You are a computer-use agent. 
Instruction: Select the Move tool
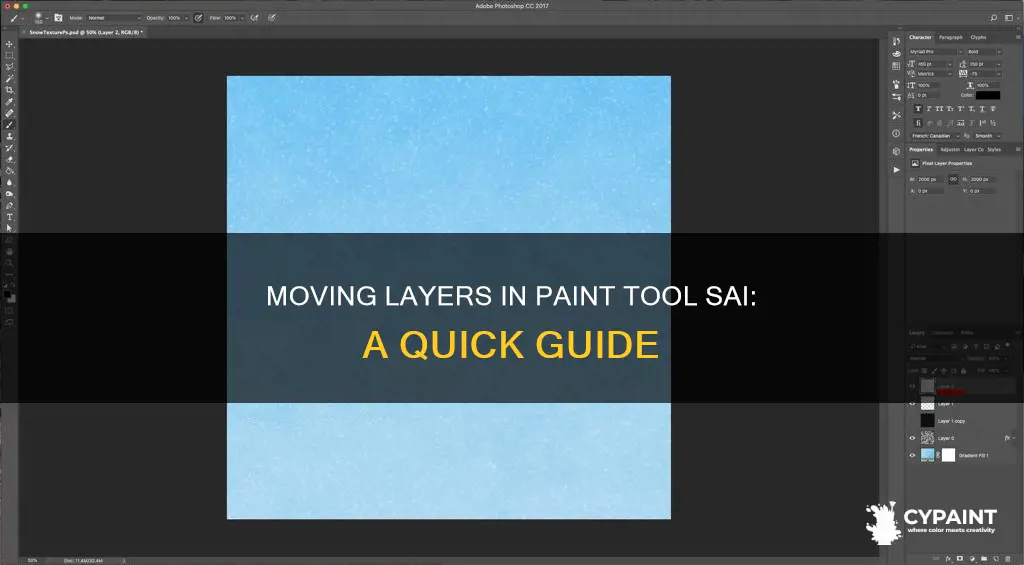click(x=9, y=44)
